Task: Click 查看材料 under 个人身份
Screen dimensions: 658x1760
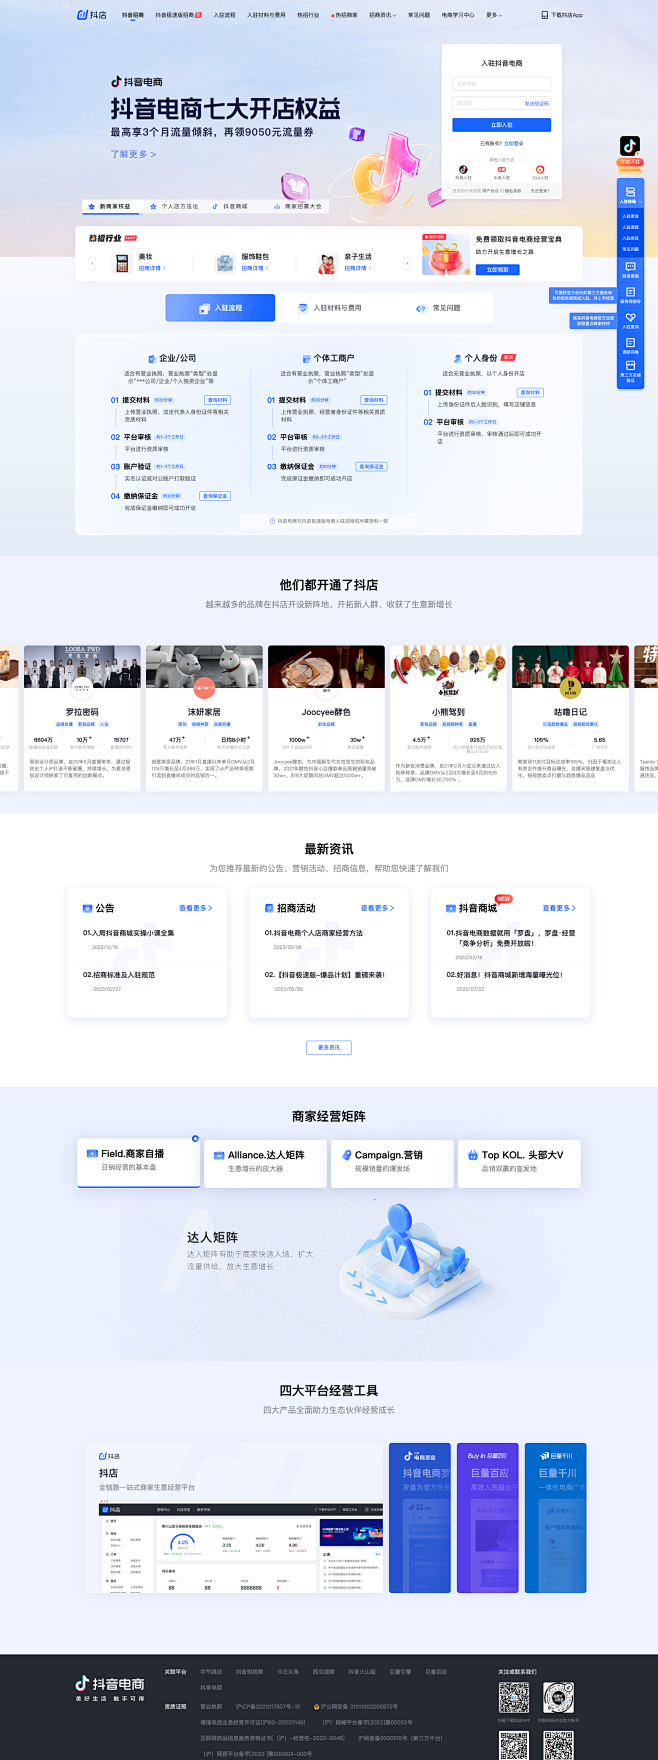Action: tap(530, 393)
